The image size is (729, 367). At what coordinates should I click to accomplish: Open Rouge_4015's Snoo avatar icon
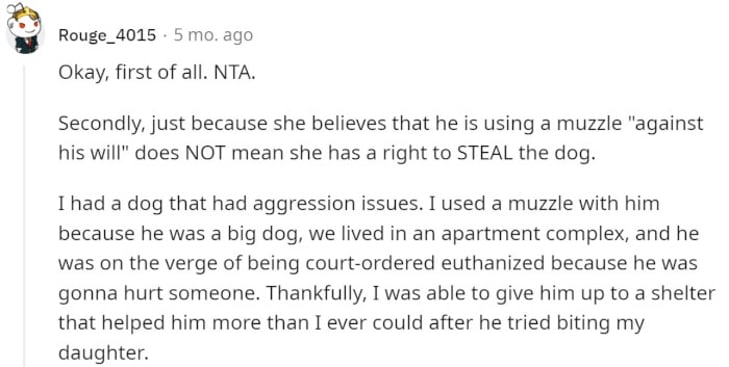click(25, 29)
